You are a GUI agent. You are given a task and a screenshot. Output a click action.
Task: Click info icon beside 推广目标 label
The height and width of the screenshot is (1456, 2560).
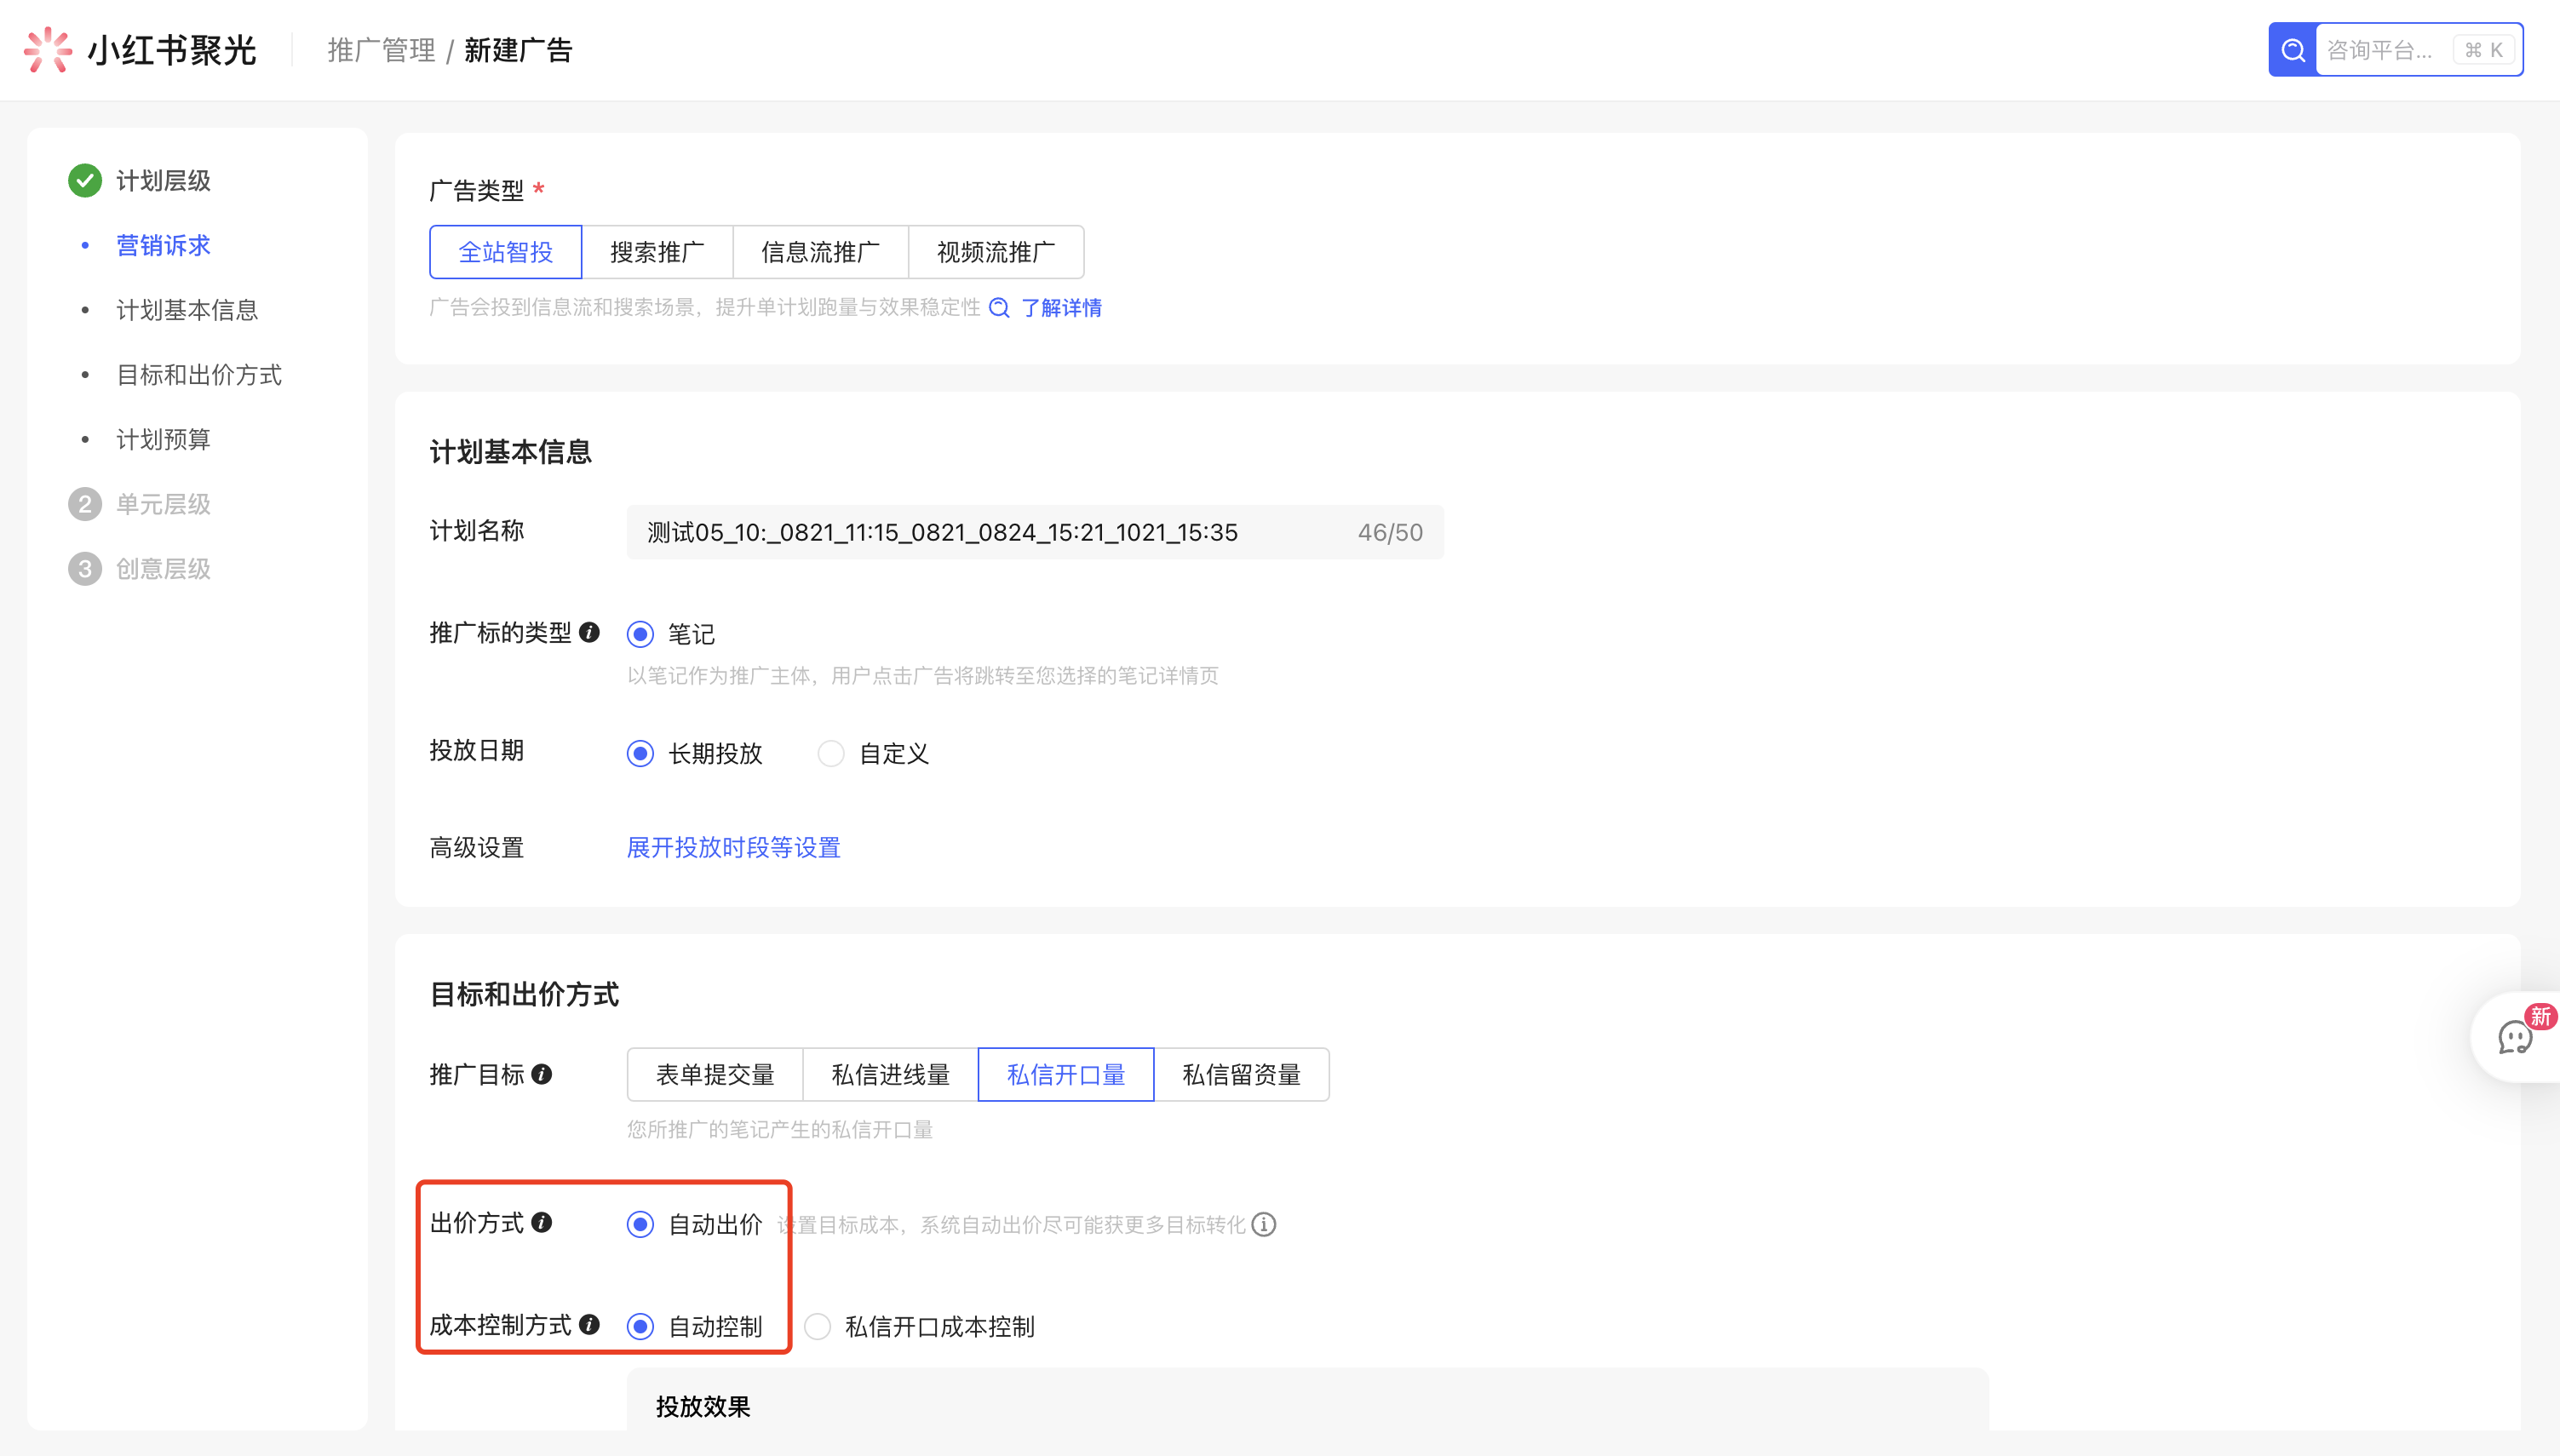pyautogui.click(x=542, y=1074)
